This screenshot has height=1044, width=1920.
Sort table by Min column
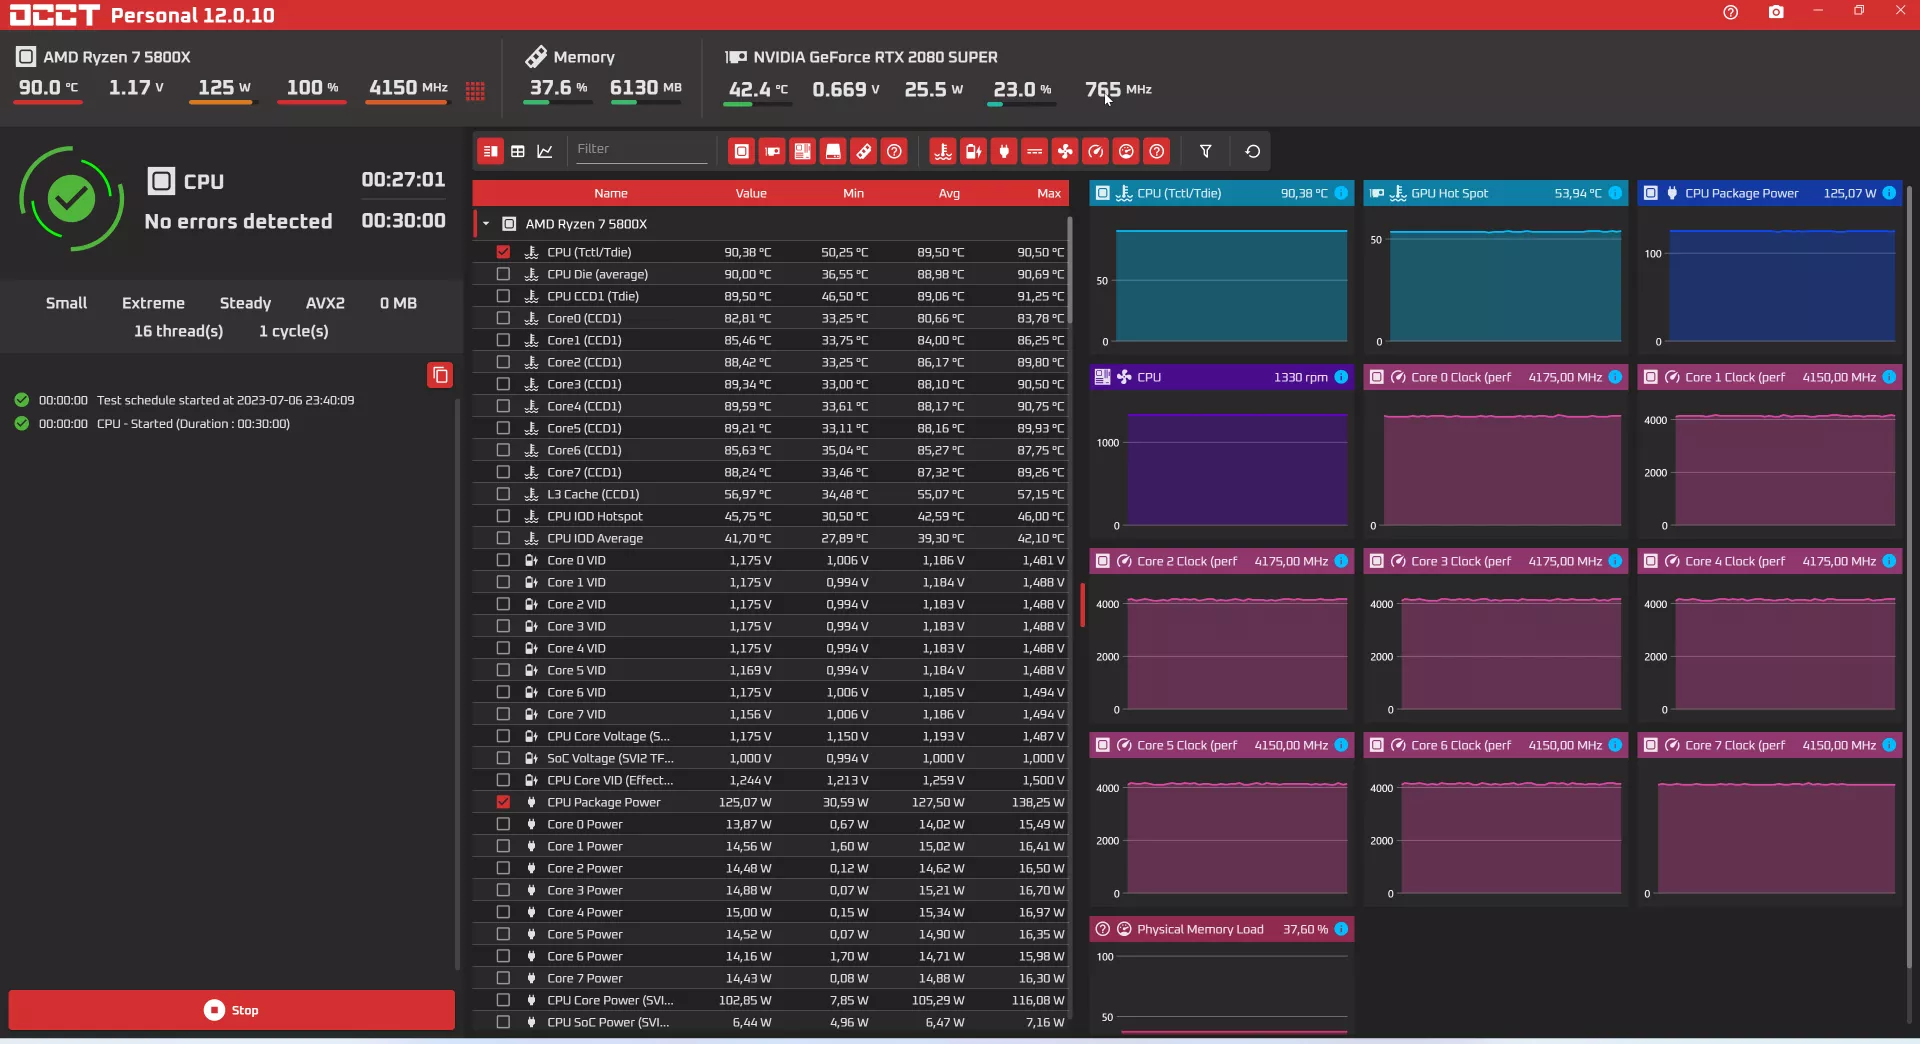coord(853,193)
